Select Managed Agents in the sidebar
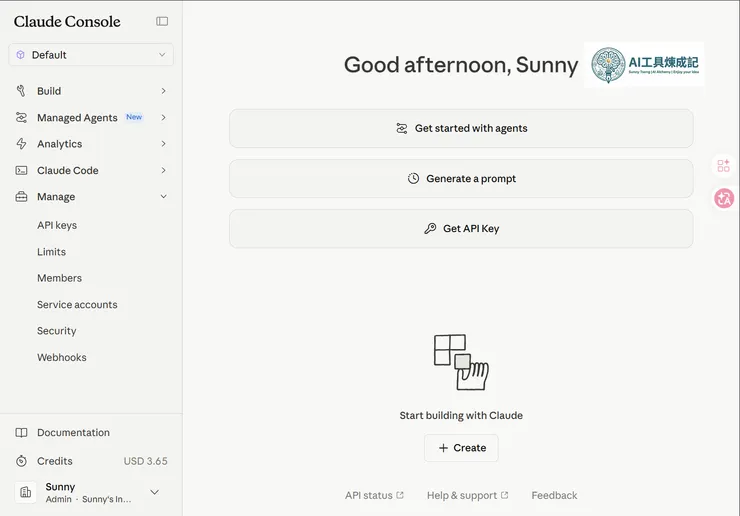This screenshot has width=740, height=516. click(77, 118)
